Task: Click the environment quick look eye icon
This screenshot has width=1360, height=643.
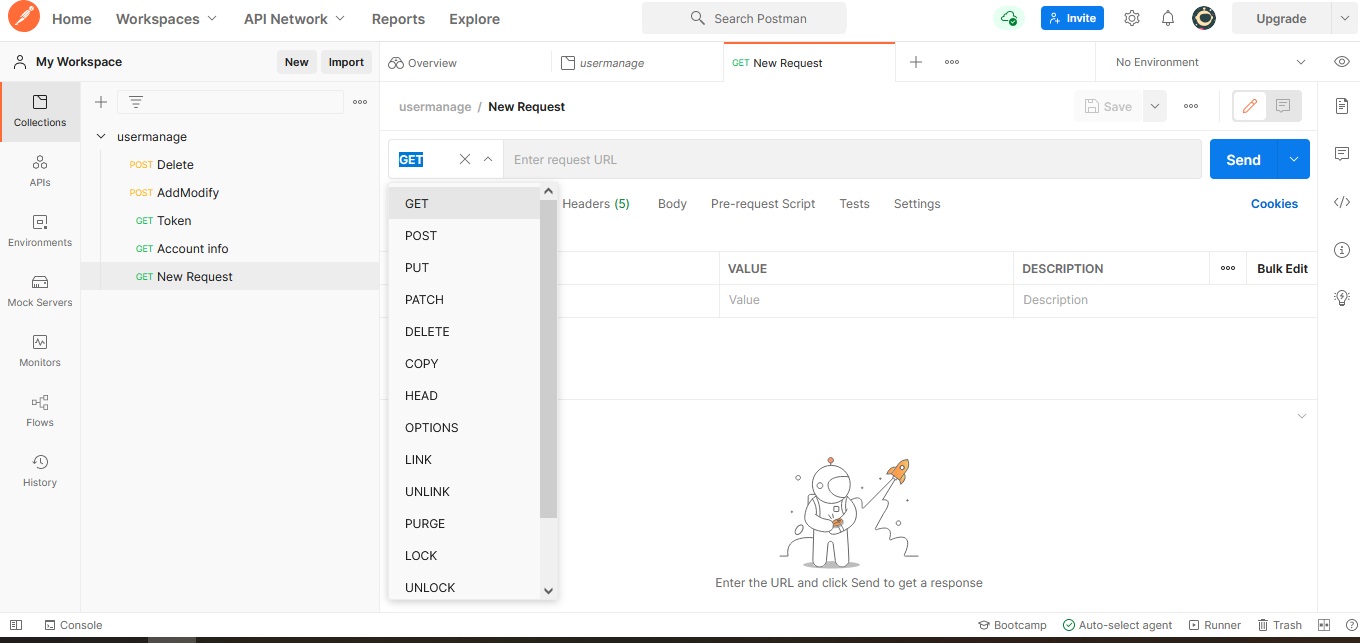Action: (1342, 62)
